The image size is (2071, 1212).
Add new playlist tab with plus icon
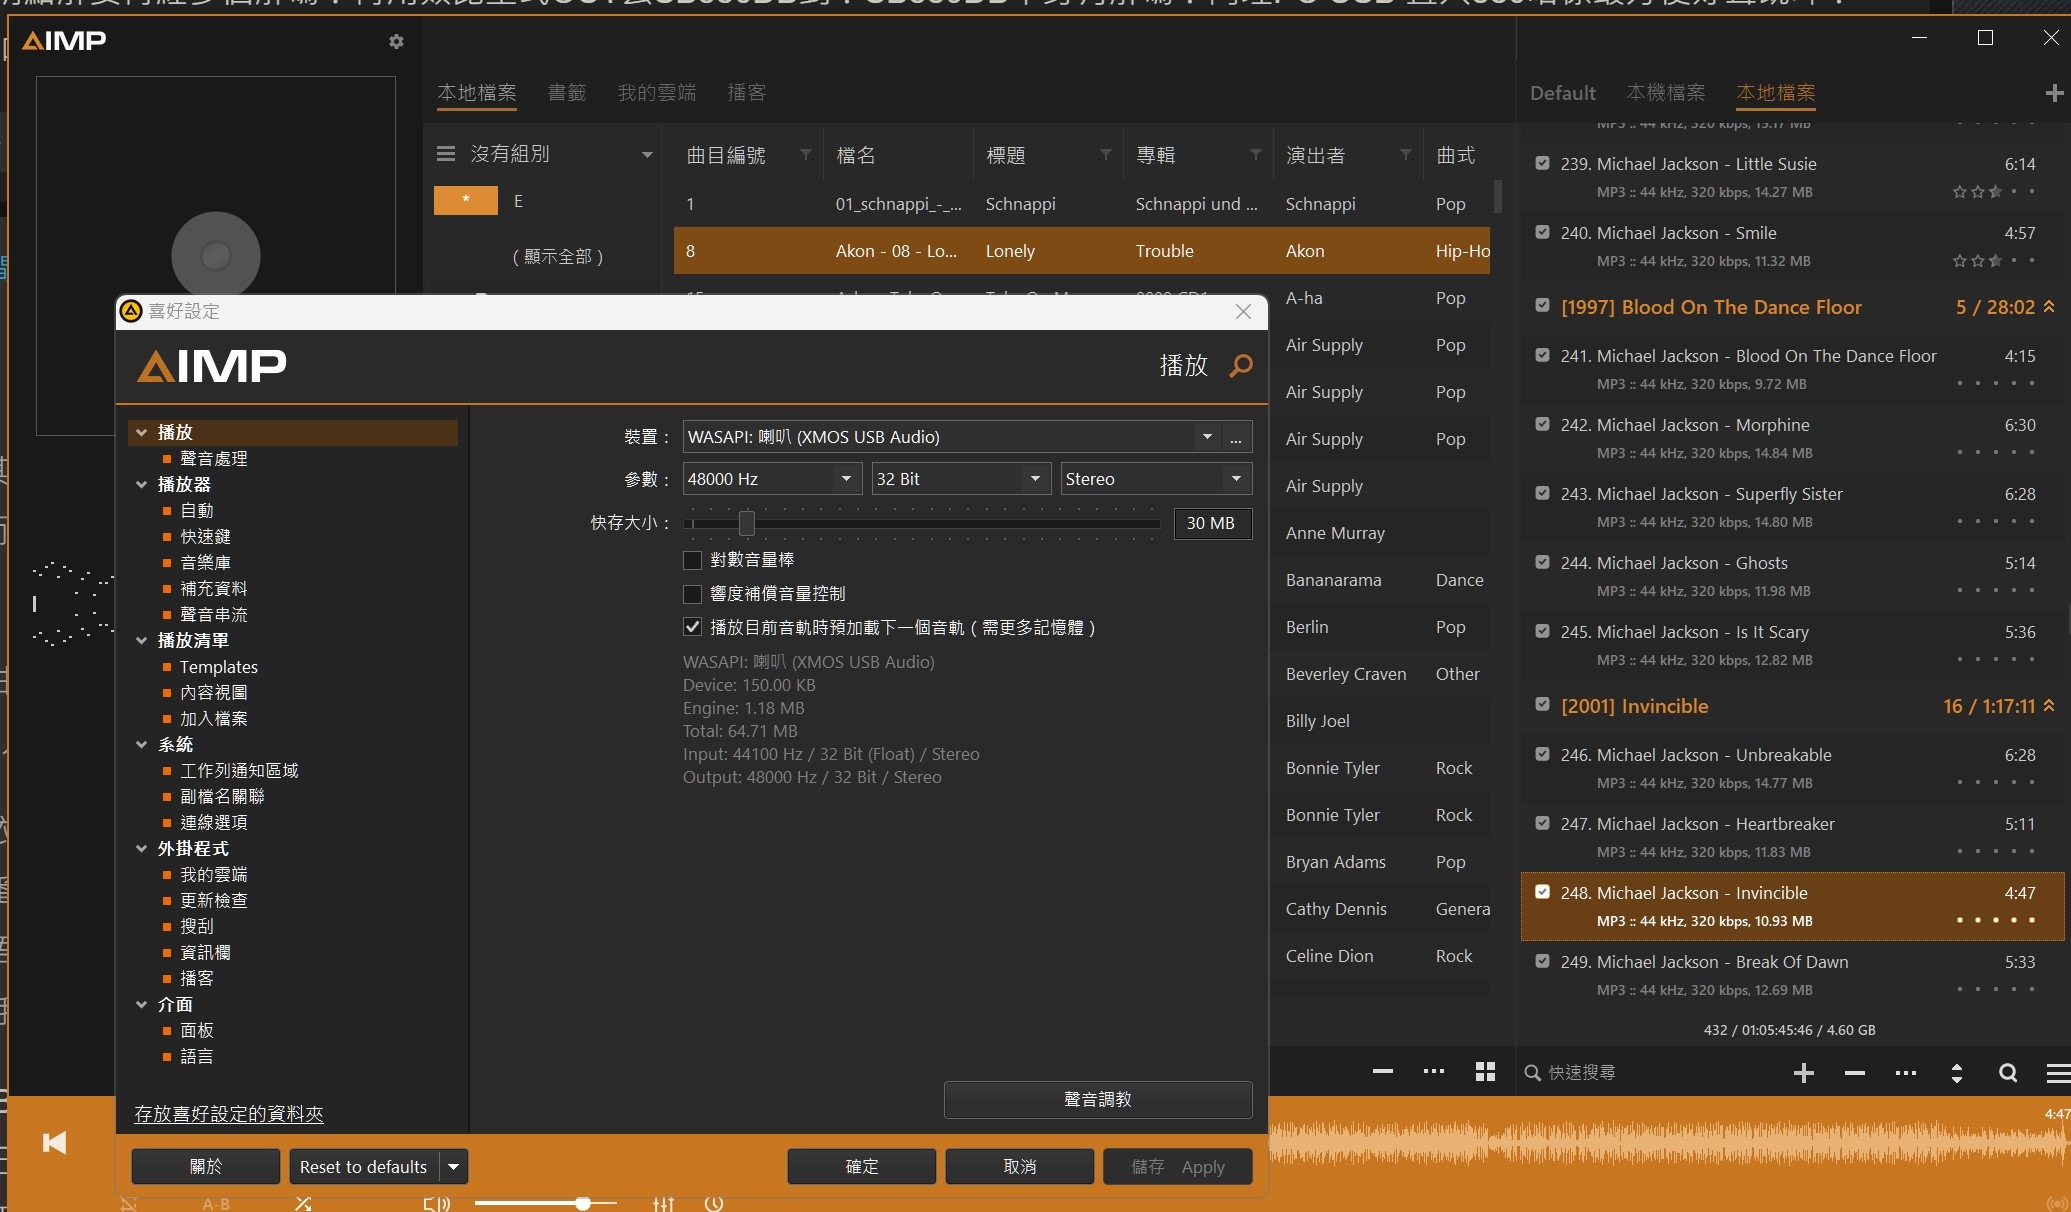click(2054, 93)
